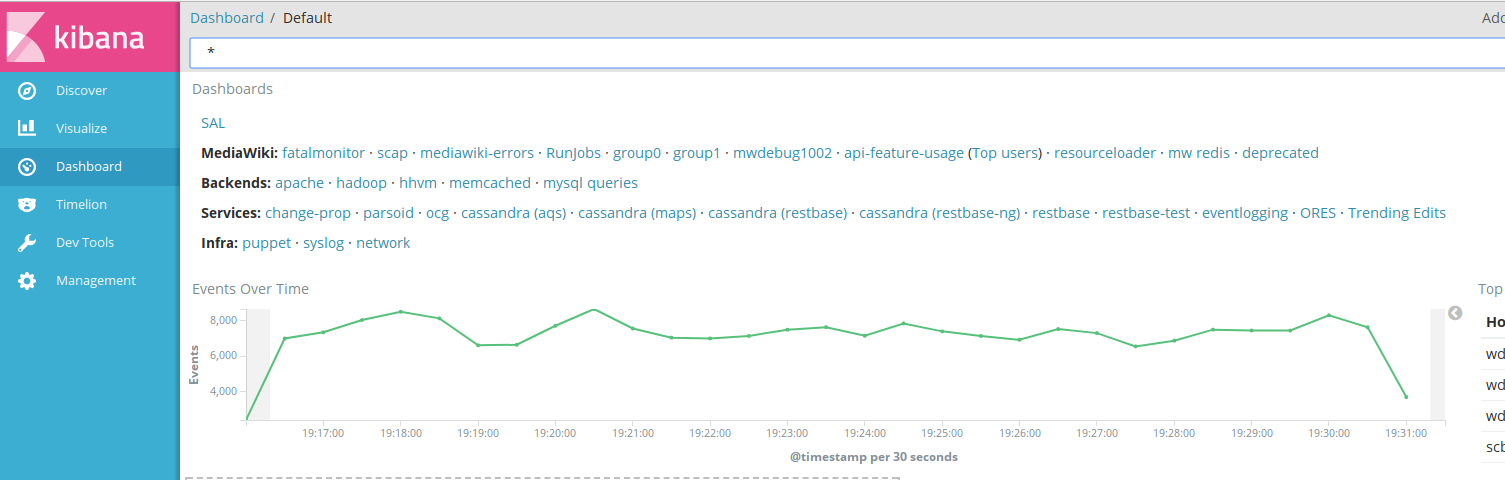Click the 8,000 y-axis label
1505x480 pixels.
pos(223,320)
